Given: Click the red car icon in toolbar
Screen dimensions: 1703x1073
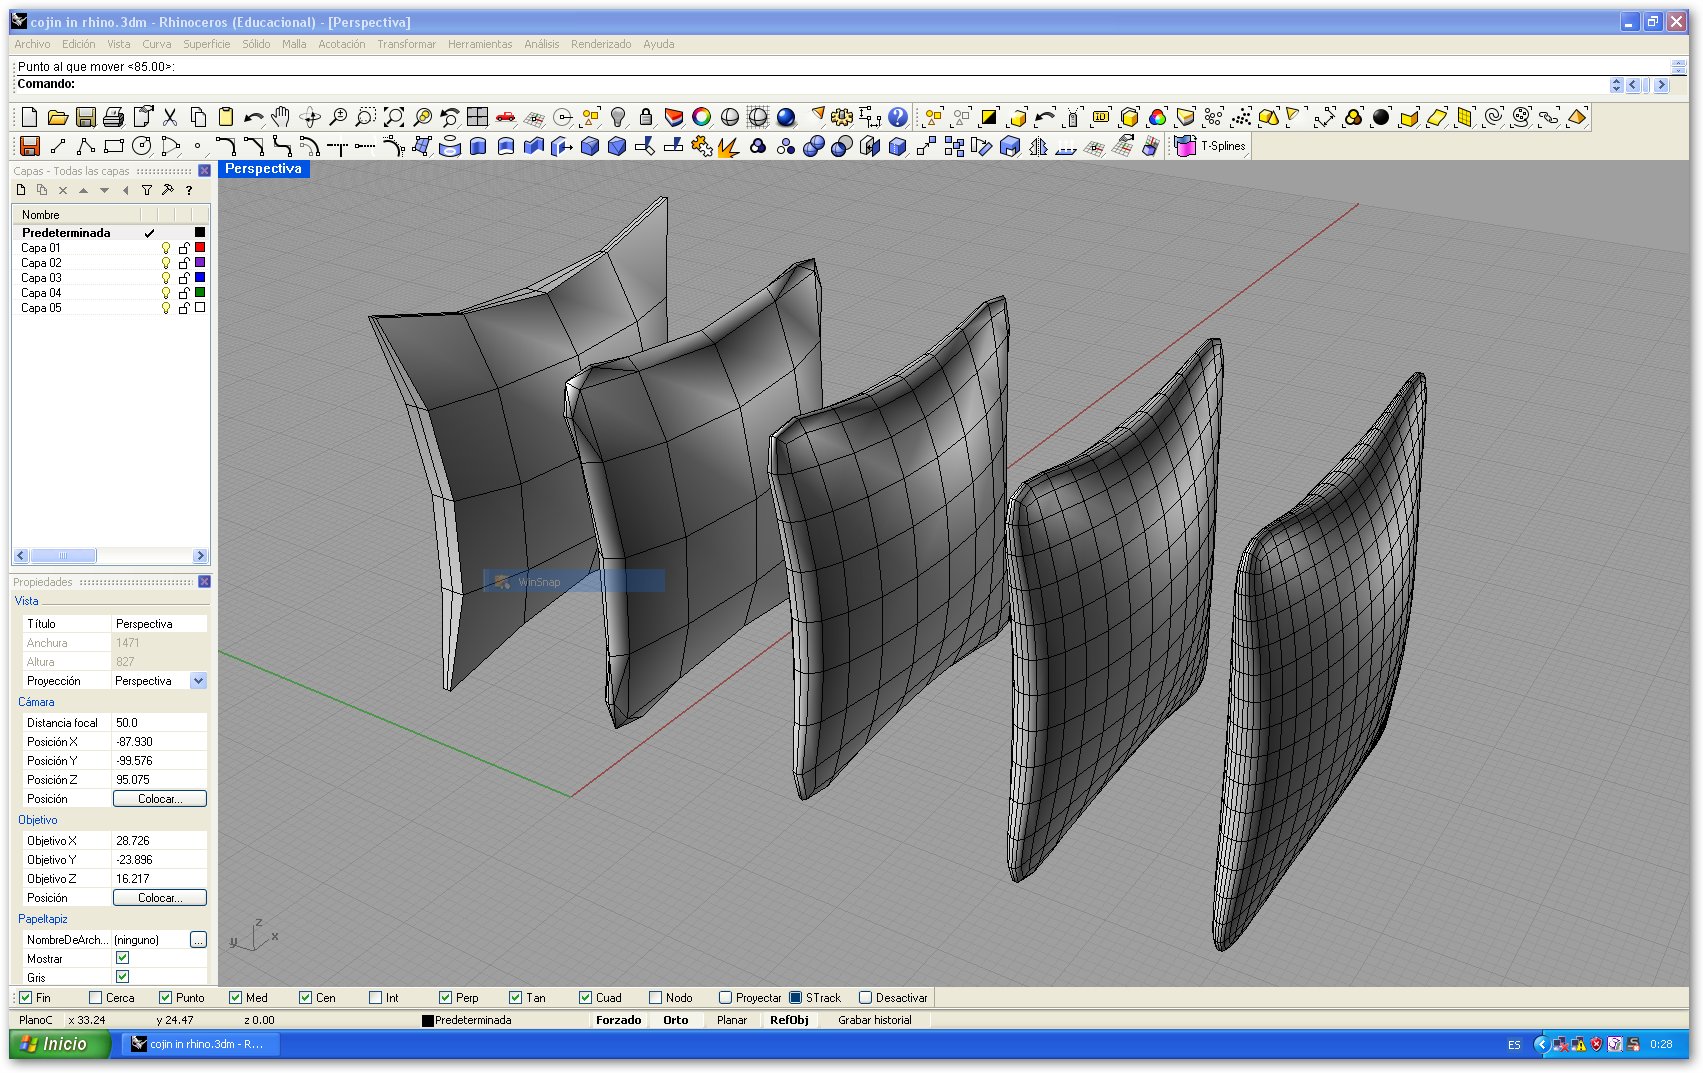Looking at the screenshot, I should coord(506,118).
